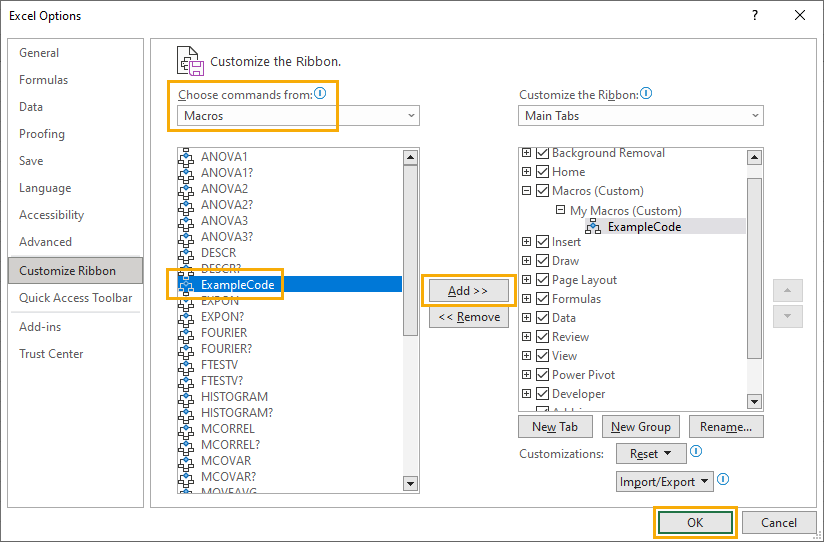Image resolution: width=824 pixels, height=542 pixels.
Task: Toggle the Macros (Custom) tab checkbox
Action: click(x=542, y=191)
